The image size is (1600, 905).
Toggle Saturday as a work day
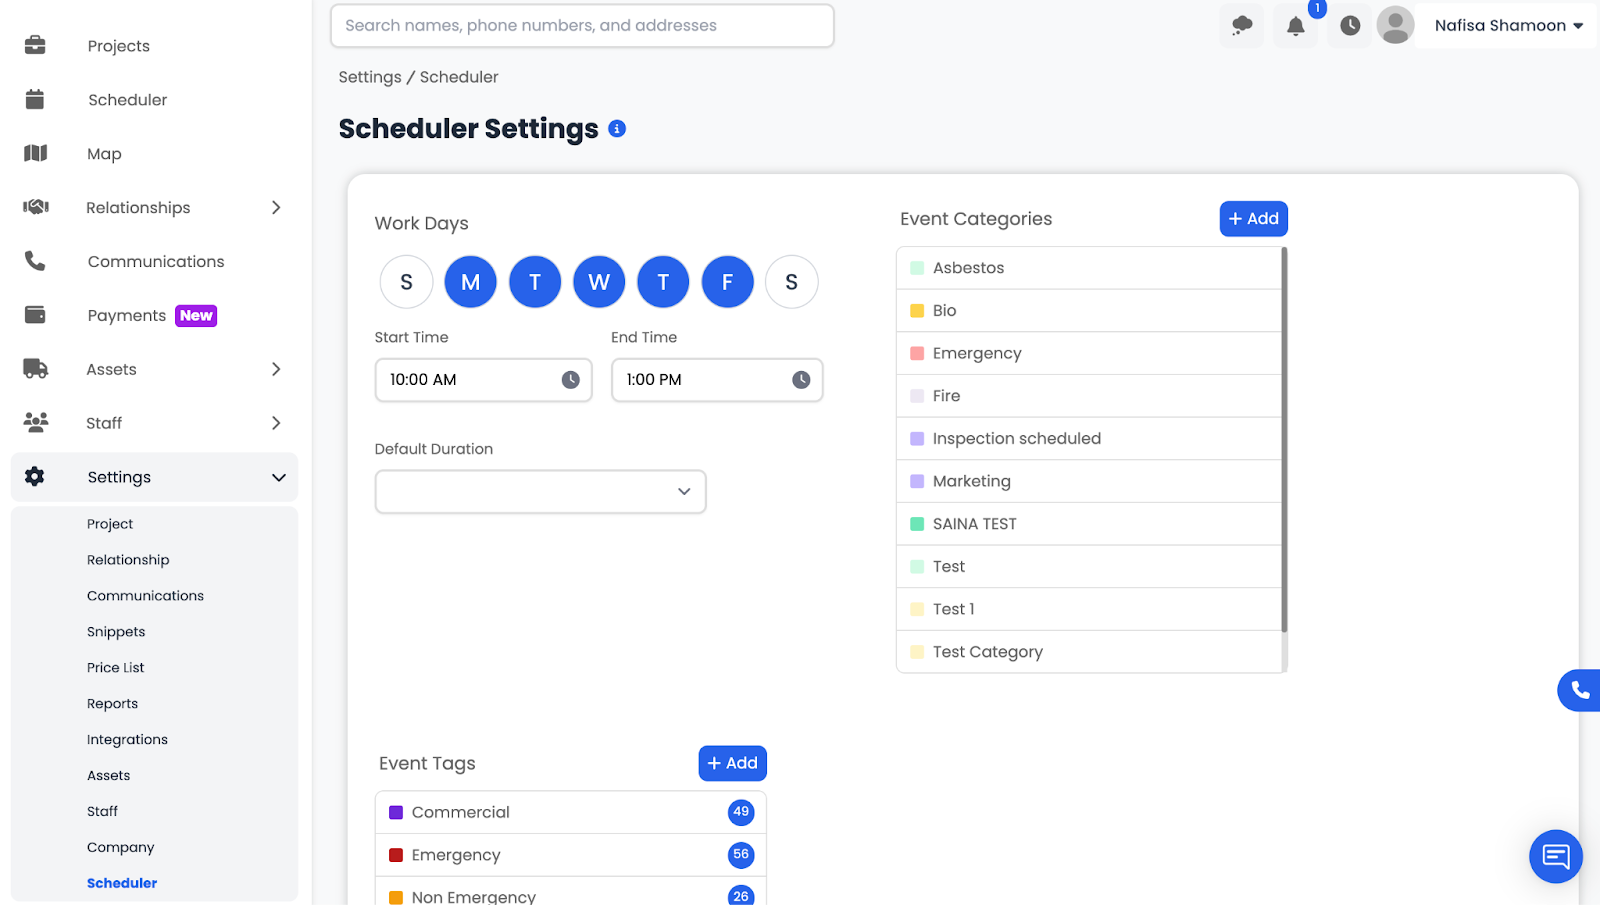(791, 281)
